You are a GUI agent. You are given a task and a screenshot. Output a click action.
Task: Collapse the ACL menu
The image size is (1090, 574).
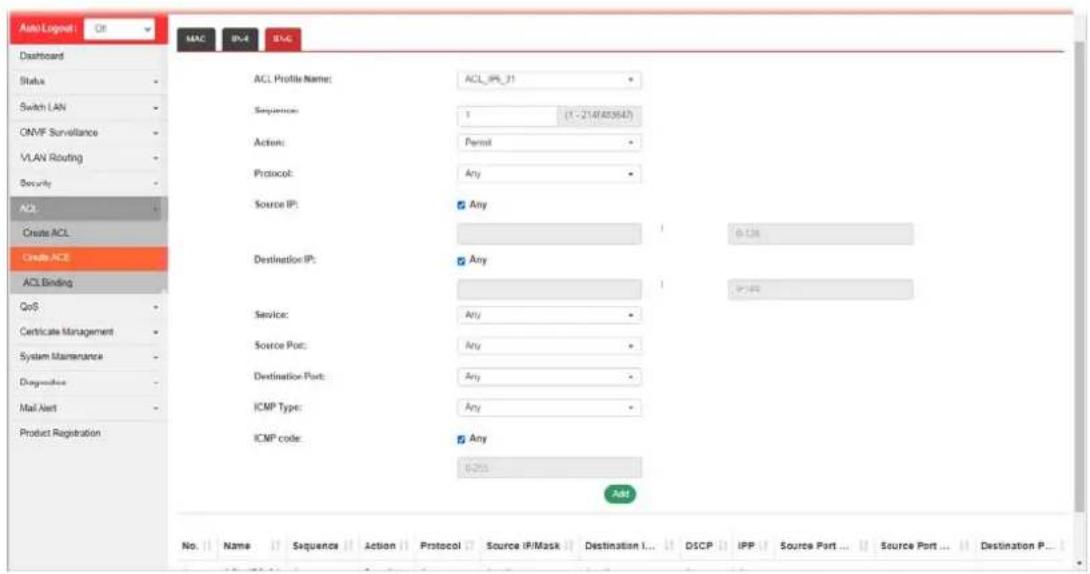[x=88, y=208]
